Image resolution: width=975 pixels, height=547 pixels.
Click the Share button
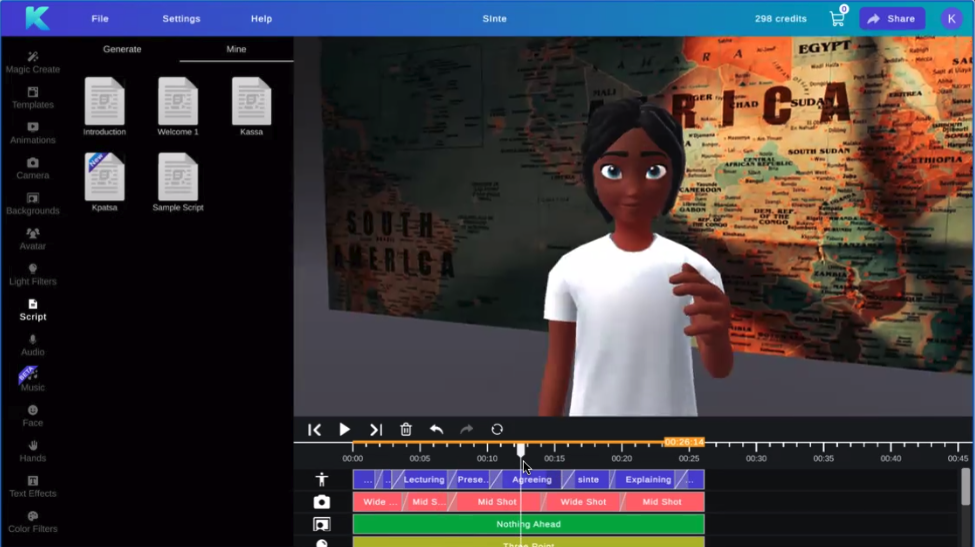[891, 19]
